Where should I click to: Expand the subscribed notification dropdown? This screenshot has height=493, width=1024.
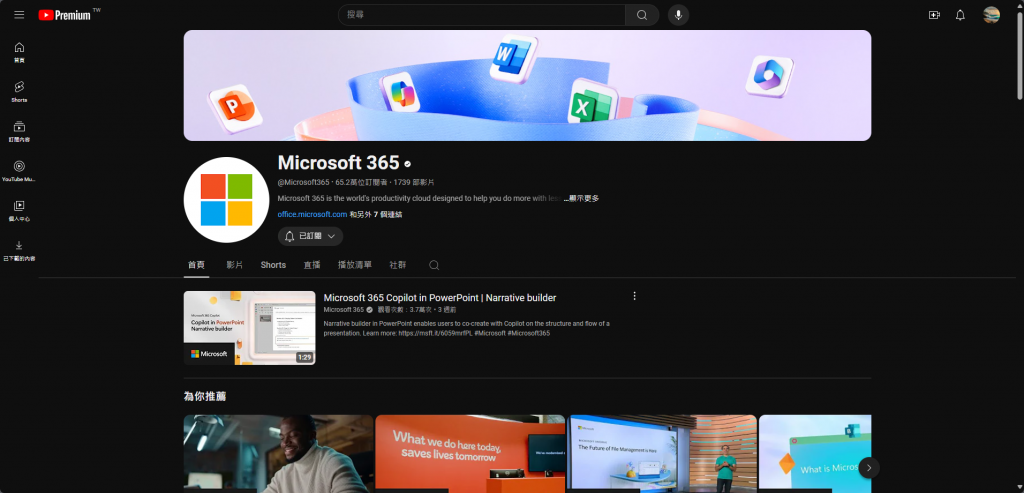click(x=310, y=236)
